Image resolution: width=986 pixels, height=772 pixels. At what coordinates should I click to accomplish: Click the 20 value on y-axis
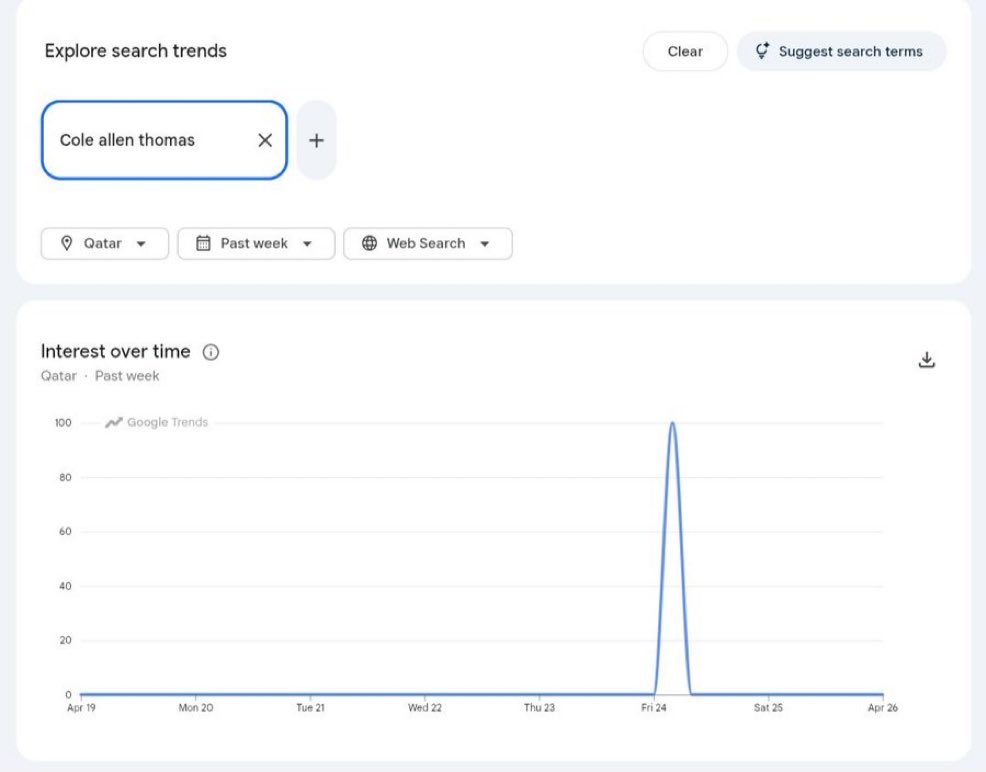65,641
